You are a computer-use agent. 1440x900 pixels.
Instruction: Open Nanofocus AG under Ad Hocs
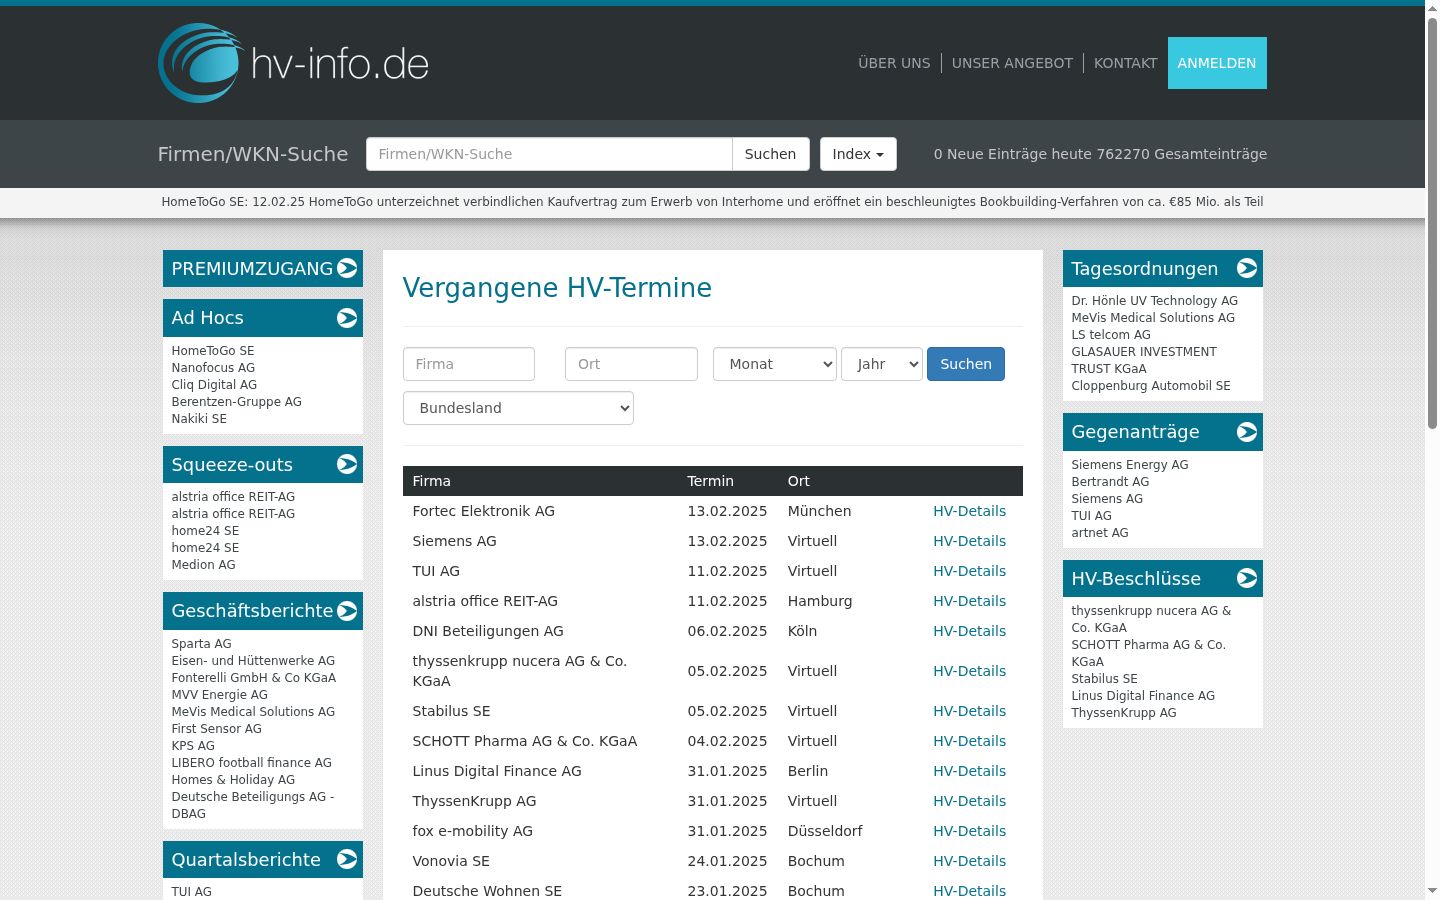click(213, 368)
